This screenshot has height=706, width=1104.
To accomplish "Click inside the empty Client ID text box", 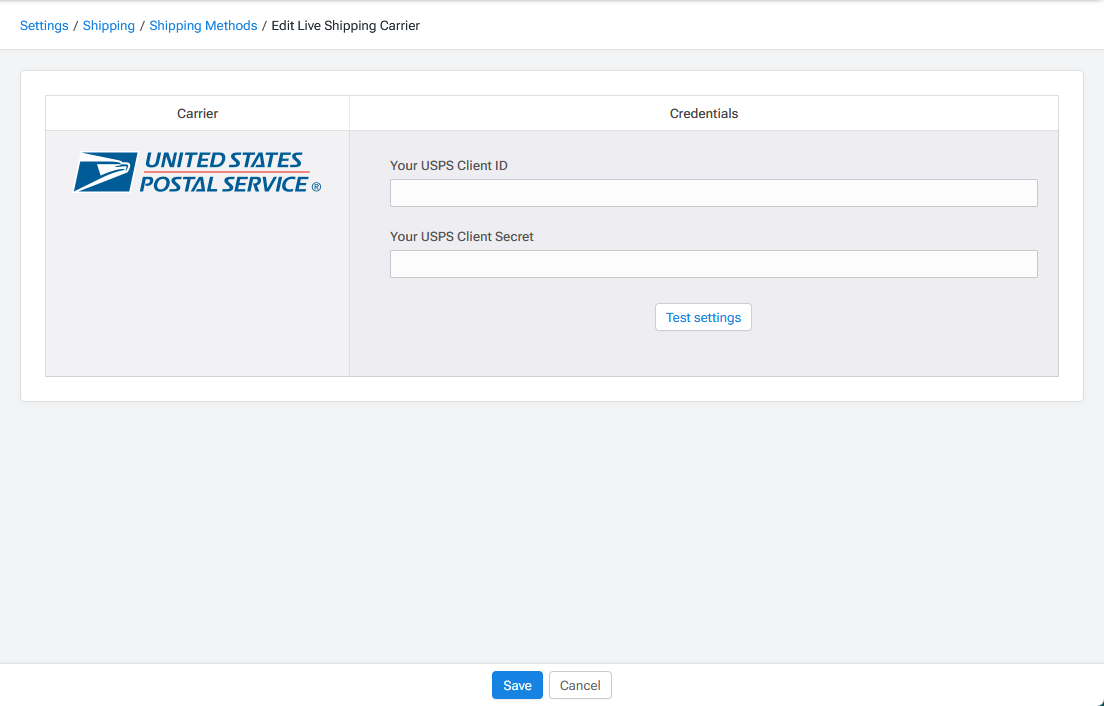I will (713, 192).
